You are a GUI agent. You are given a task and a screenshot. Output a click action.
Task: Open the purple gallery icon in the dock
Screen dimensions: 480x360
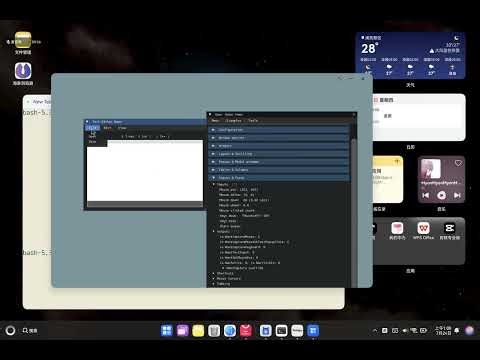[x=182, y=331]
